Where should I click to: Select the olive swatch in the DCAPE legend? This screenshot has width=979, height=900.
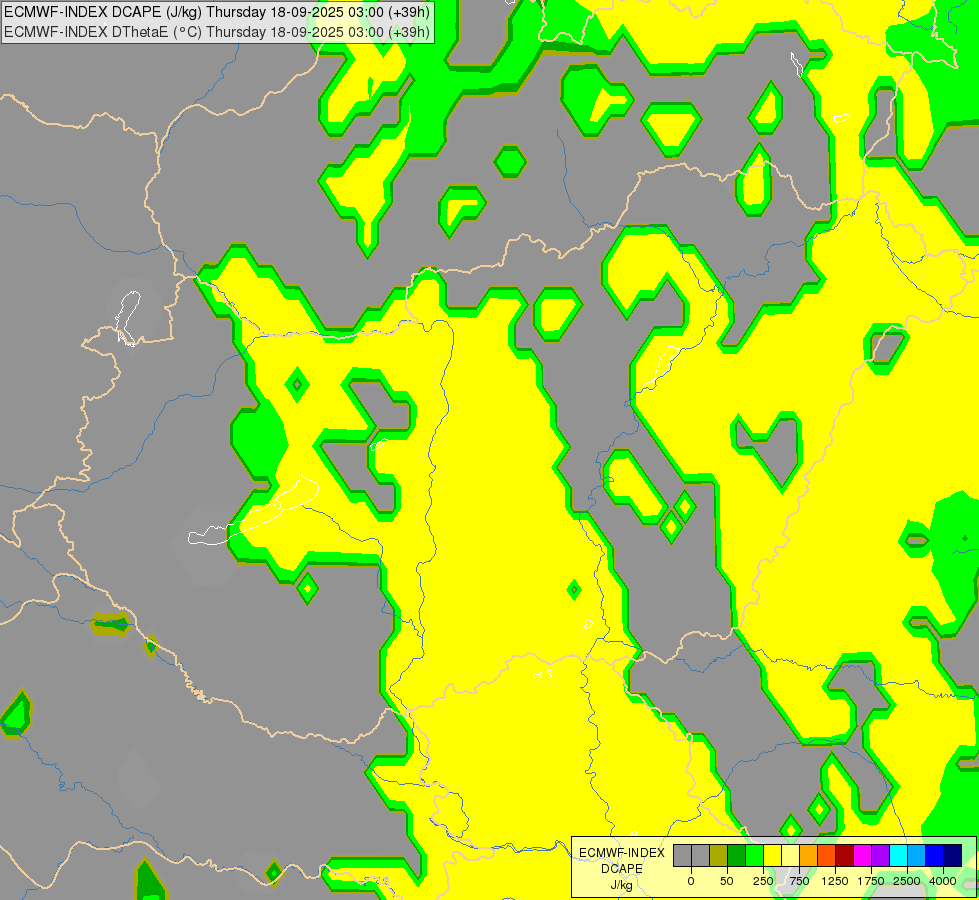pos(719,856)
